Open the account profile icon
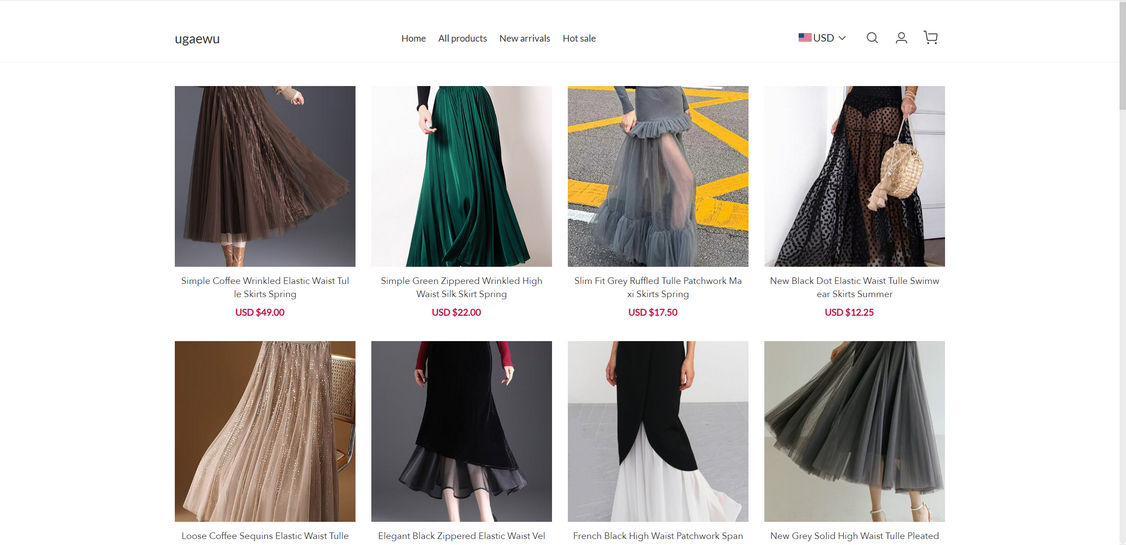The image size is (1126, 545). point(901,38)
